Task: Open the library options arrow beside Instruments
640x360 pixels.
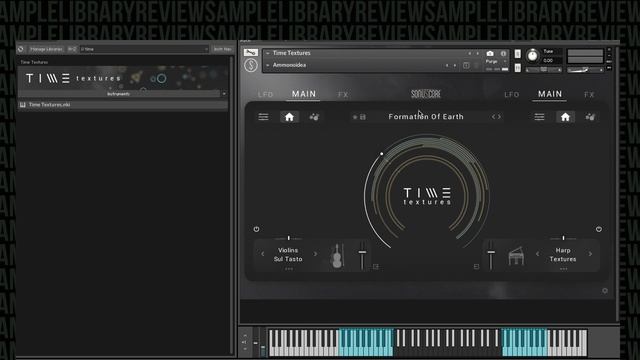Action: [224, 94]
